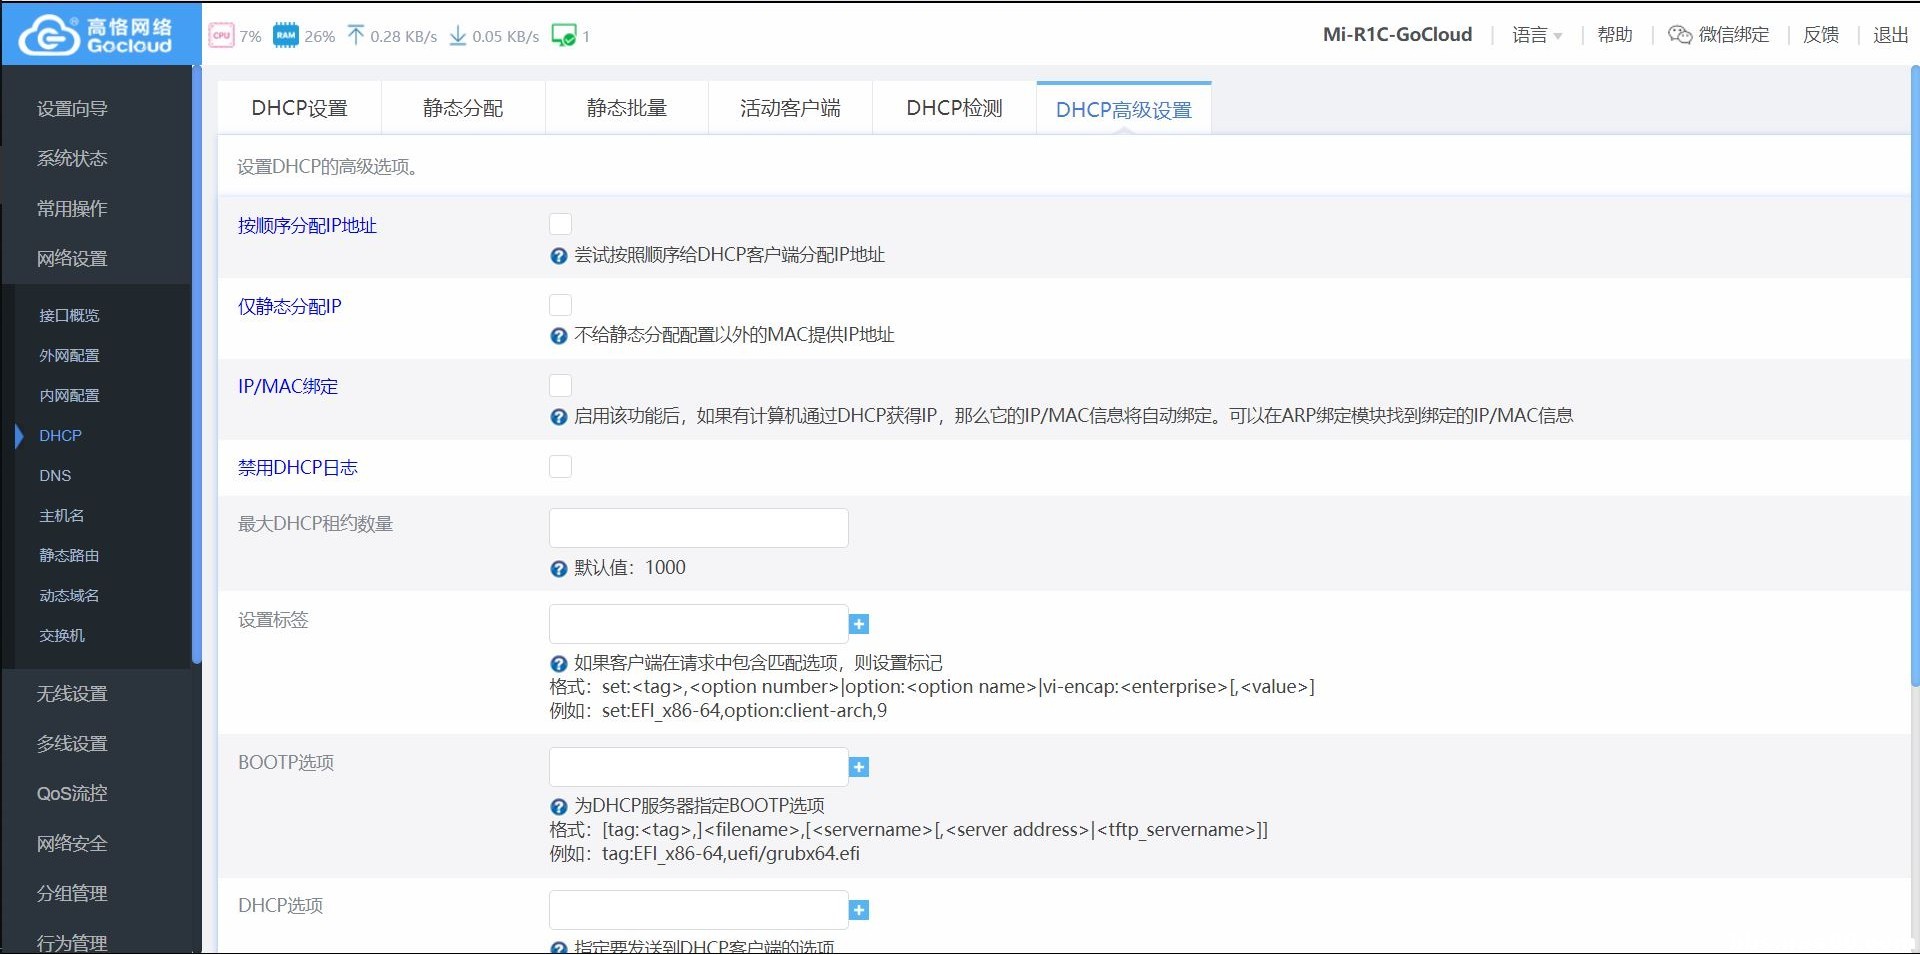Viewport: 1920px width, 955px height.
Task: Click the WeChat binding icon
Action: (1679, 35)
